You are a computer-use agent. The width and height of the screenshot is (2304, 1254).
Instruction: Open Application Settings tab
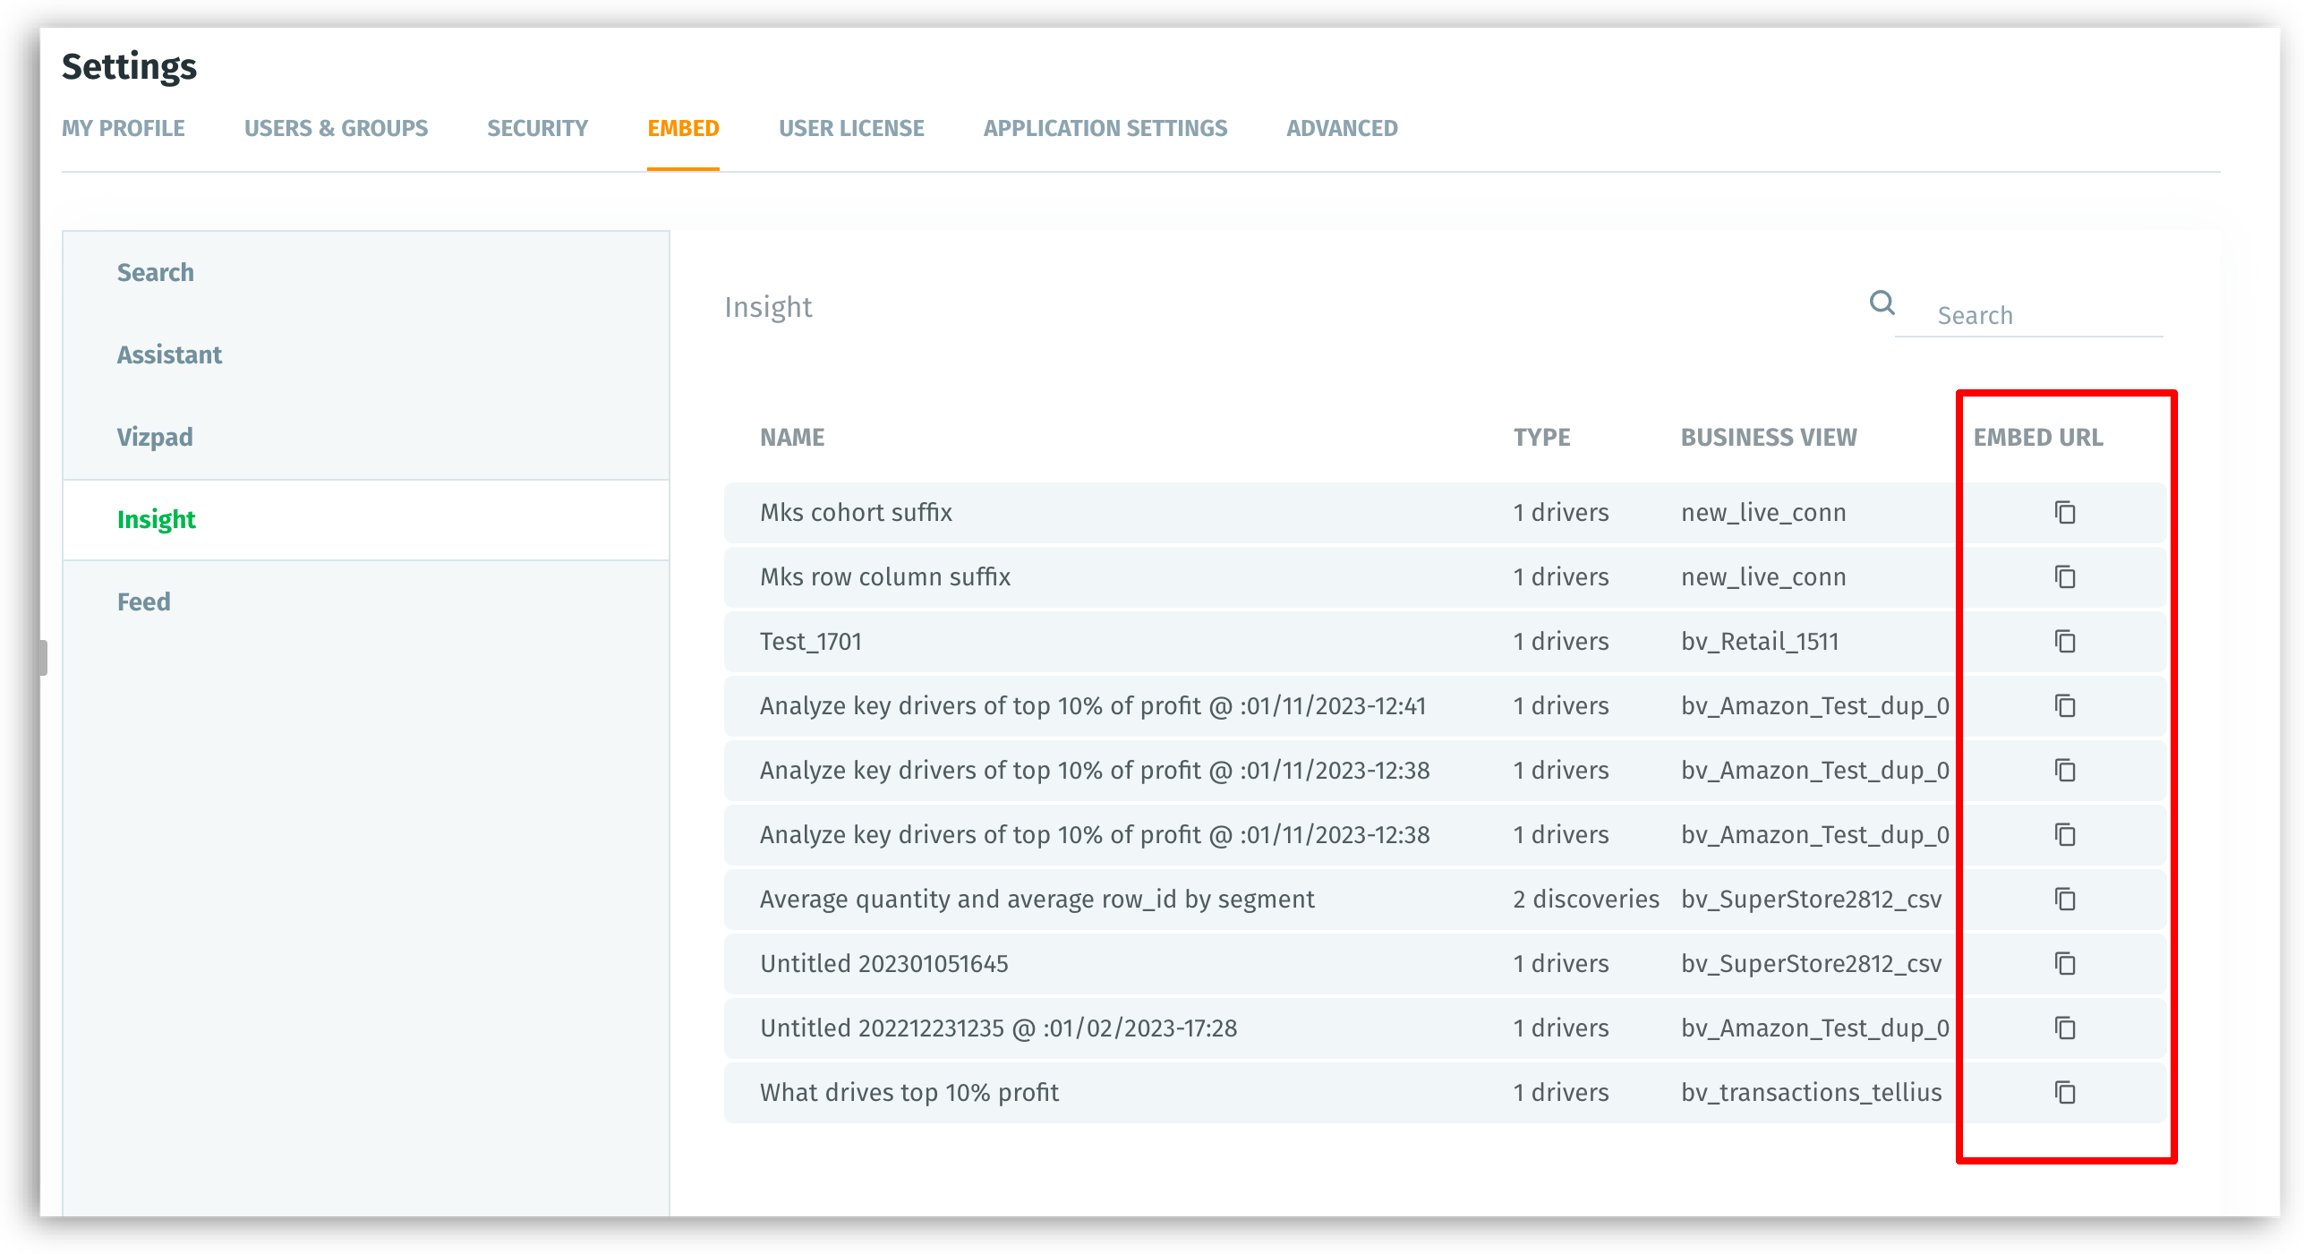click(1105, 128)
